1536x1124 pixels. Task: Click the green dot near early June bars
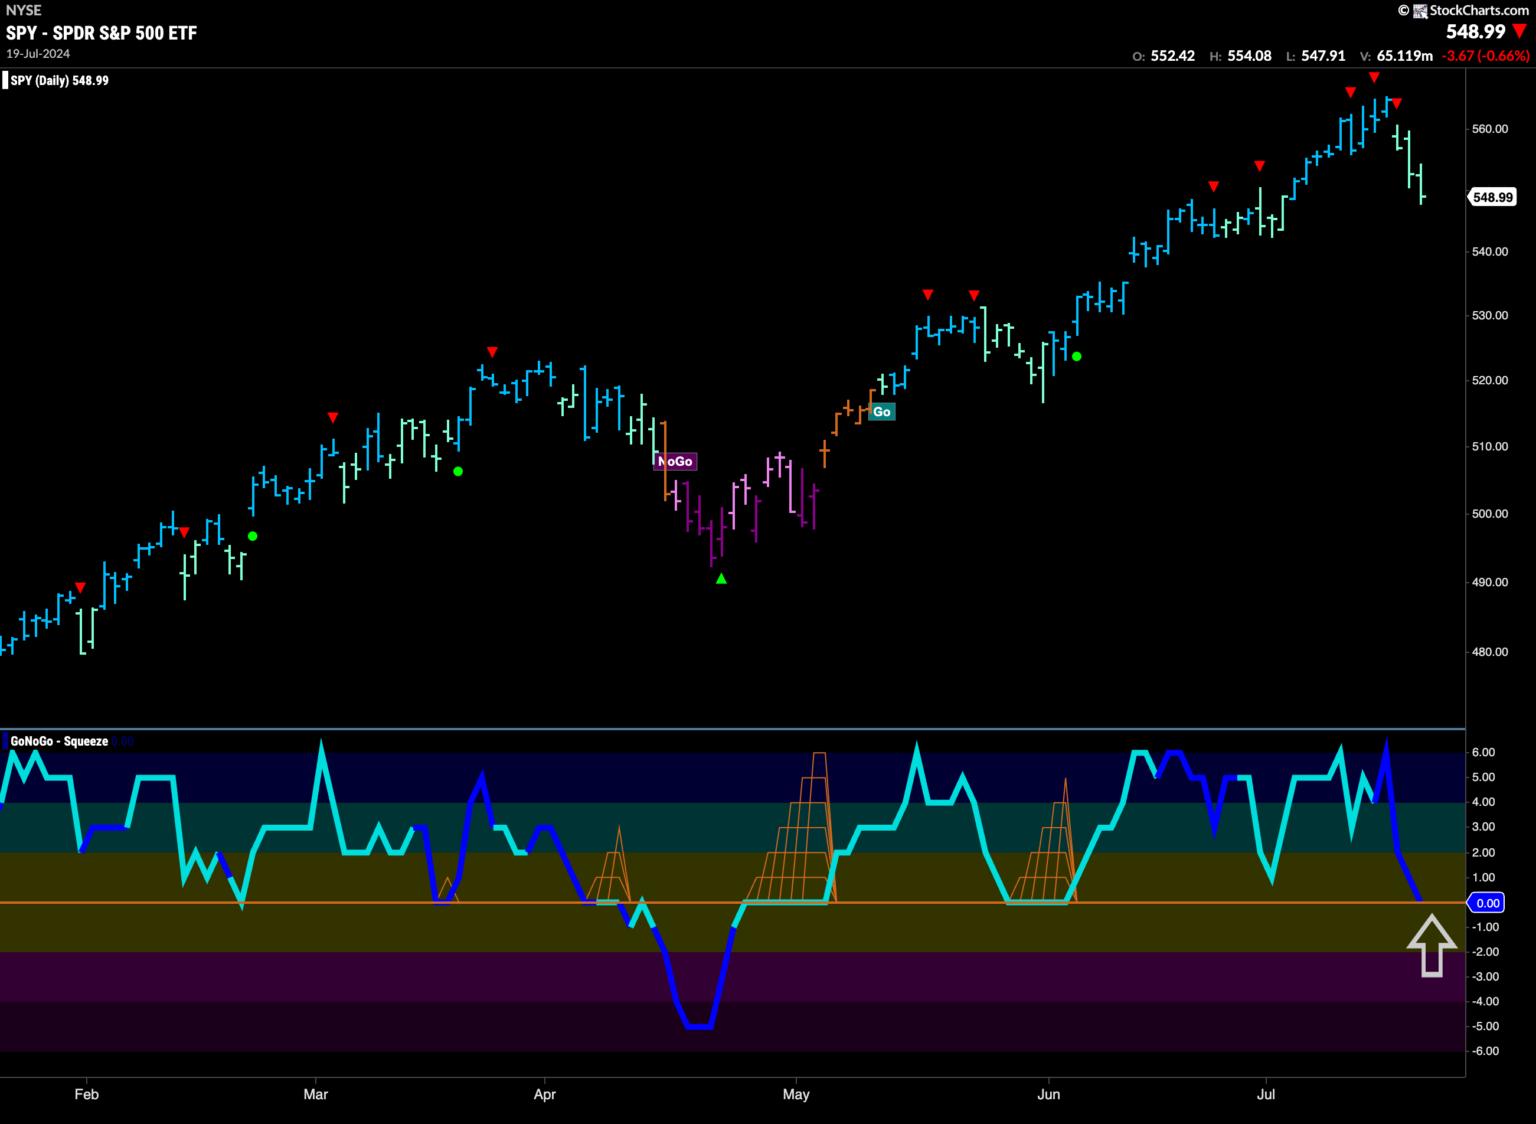click(x=1077, y=356)
